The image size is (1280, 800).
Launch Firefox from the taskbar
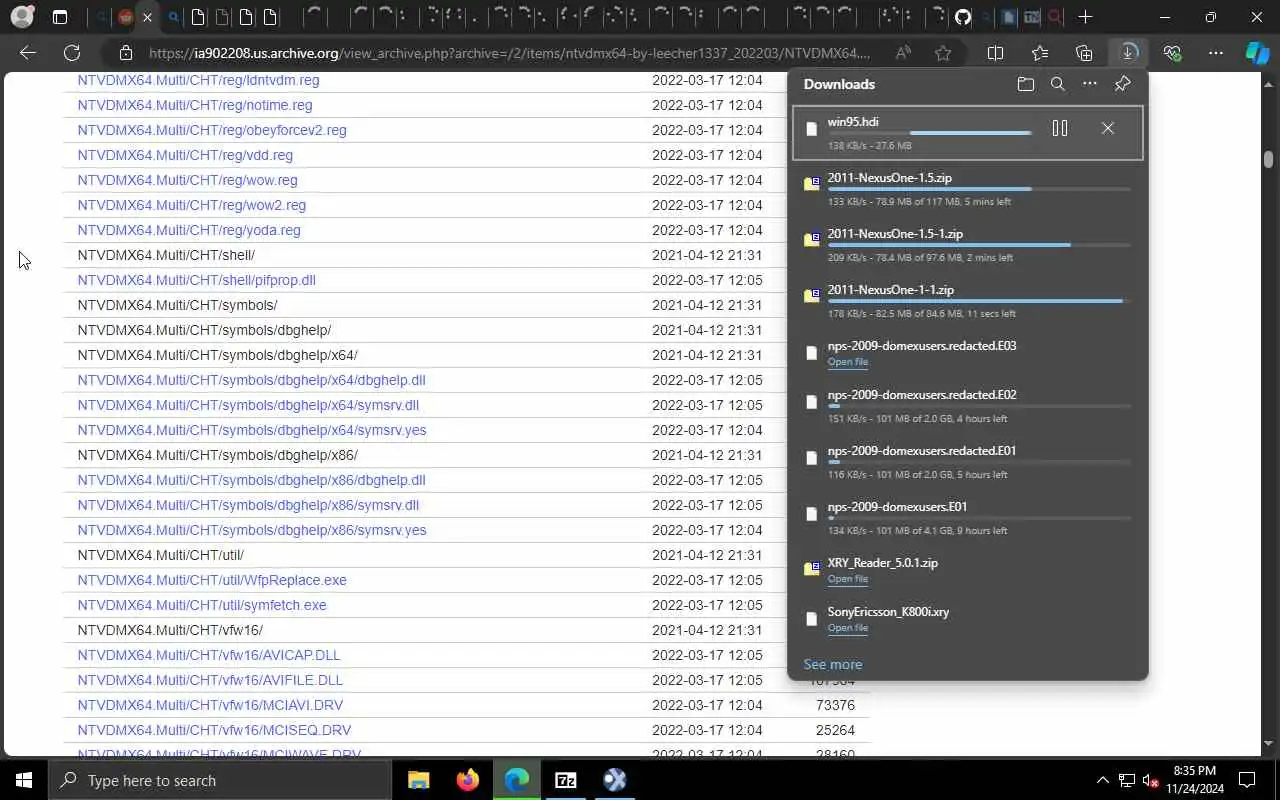point(467,780)
